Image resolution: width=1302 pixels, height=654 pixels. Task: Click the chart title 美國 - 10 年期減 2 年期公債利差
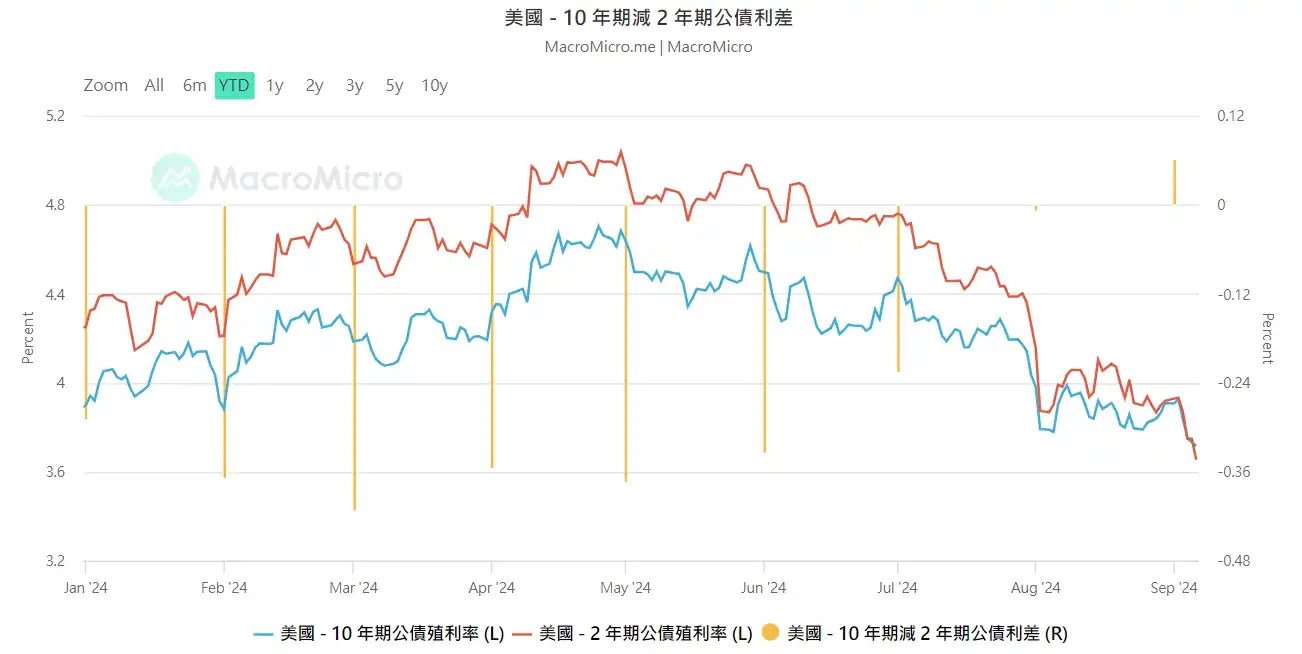click(649, 18)
